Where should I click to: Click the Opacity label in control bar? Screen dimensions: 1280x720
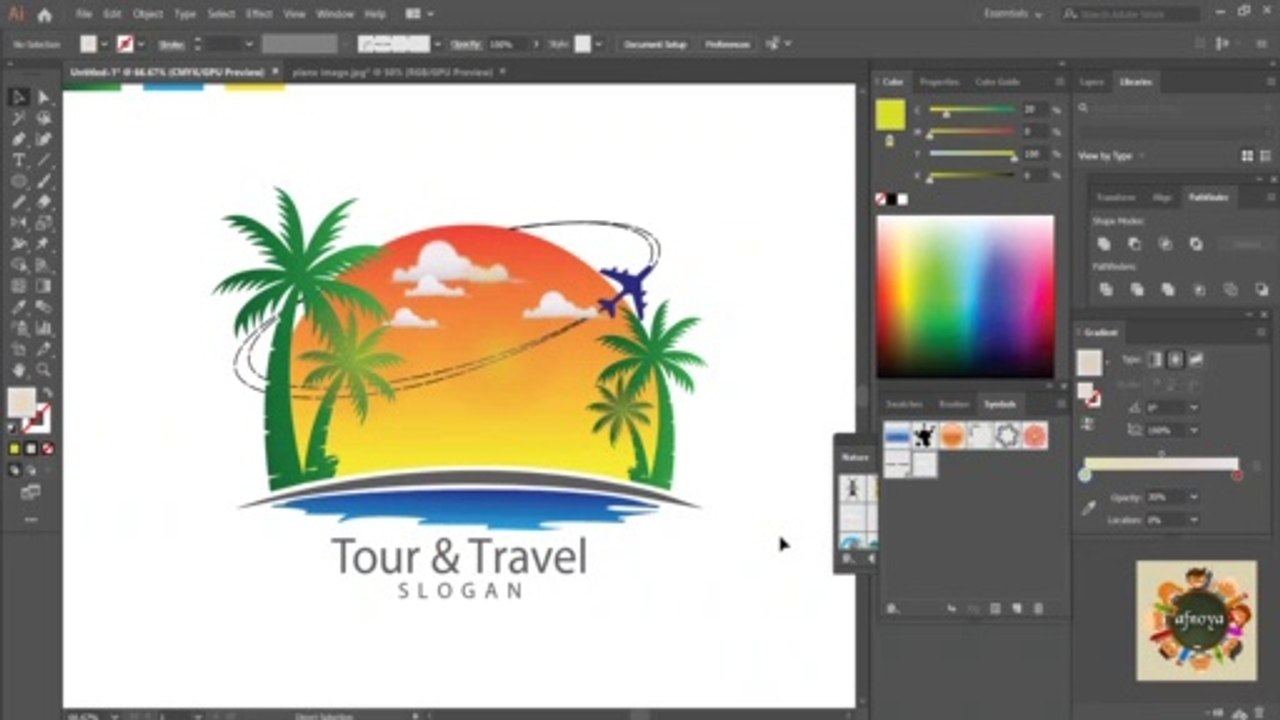click(x=465, y=44)
